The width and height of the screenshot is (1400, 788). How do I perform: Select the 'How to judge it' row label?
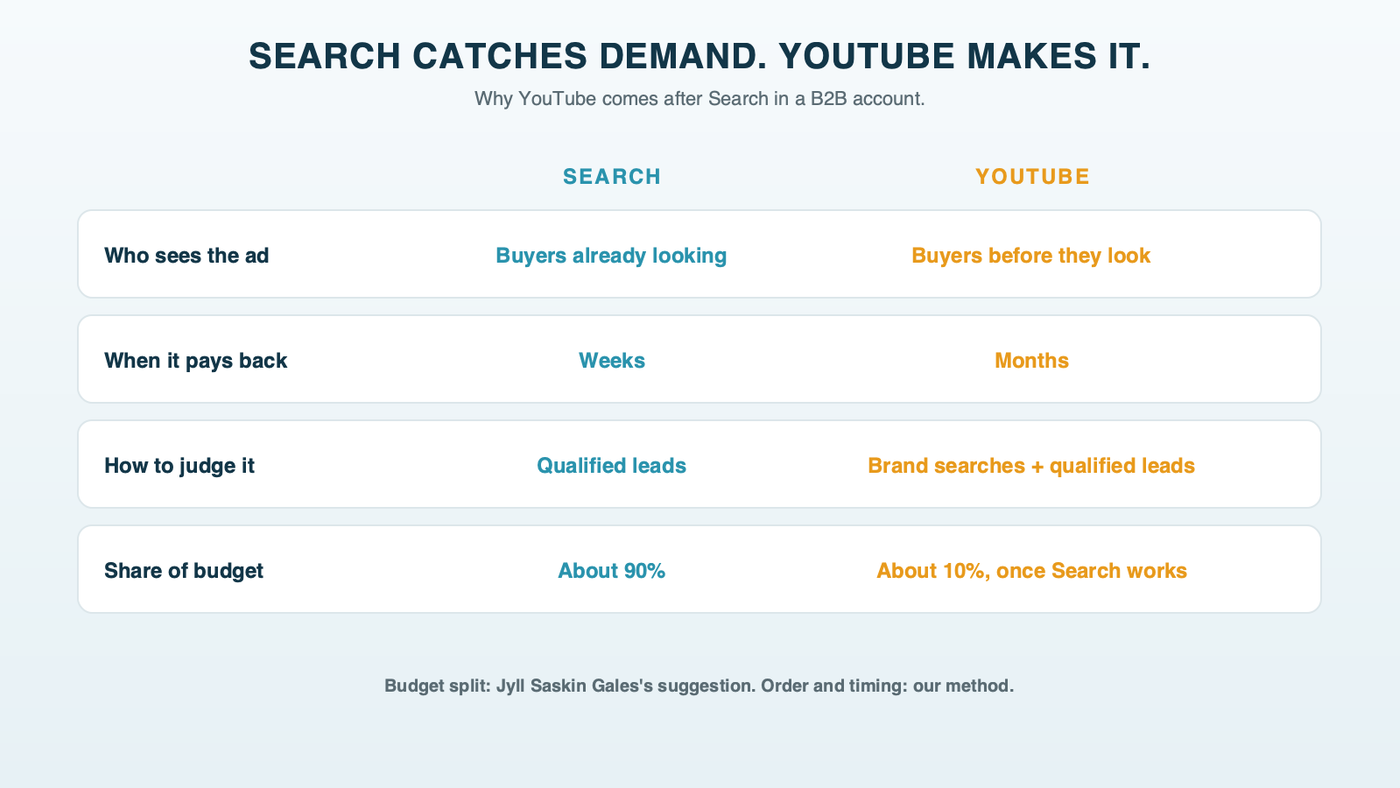[x=180, y=465]
